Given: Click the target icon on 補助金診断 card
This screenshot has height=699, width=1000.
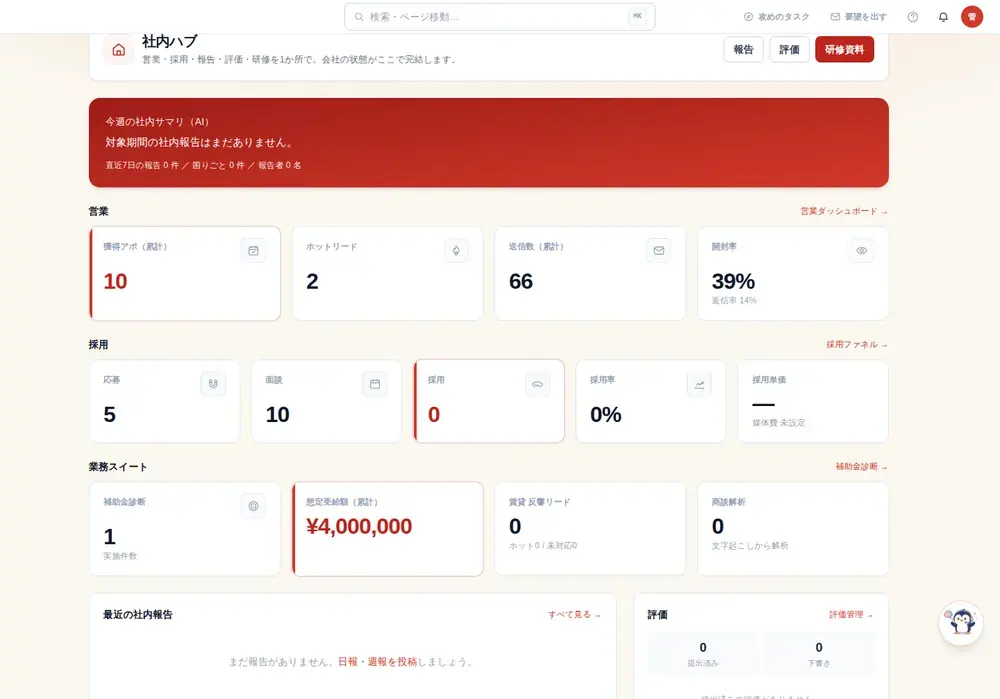Looking at the screenshot, I should click(x=253, y=506).
